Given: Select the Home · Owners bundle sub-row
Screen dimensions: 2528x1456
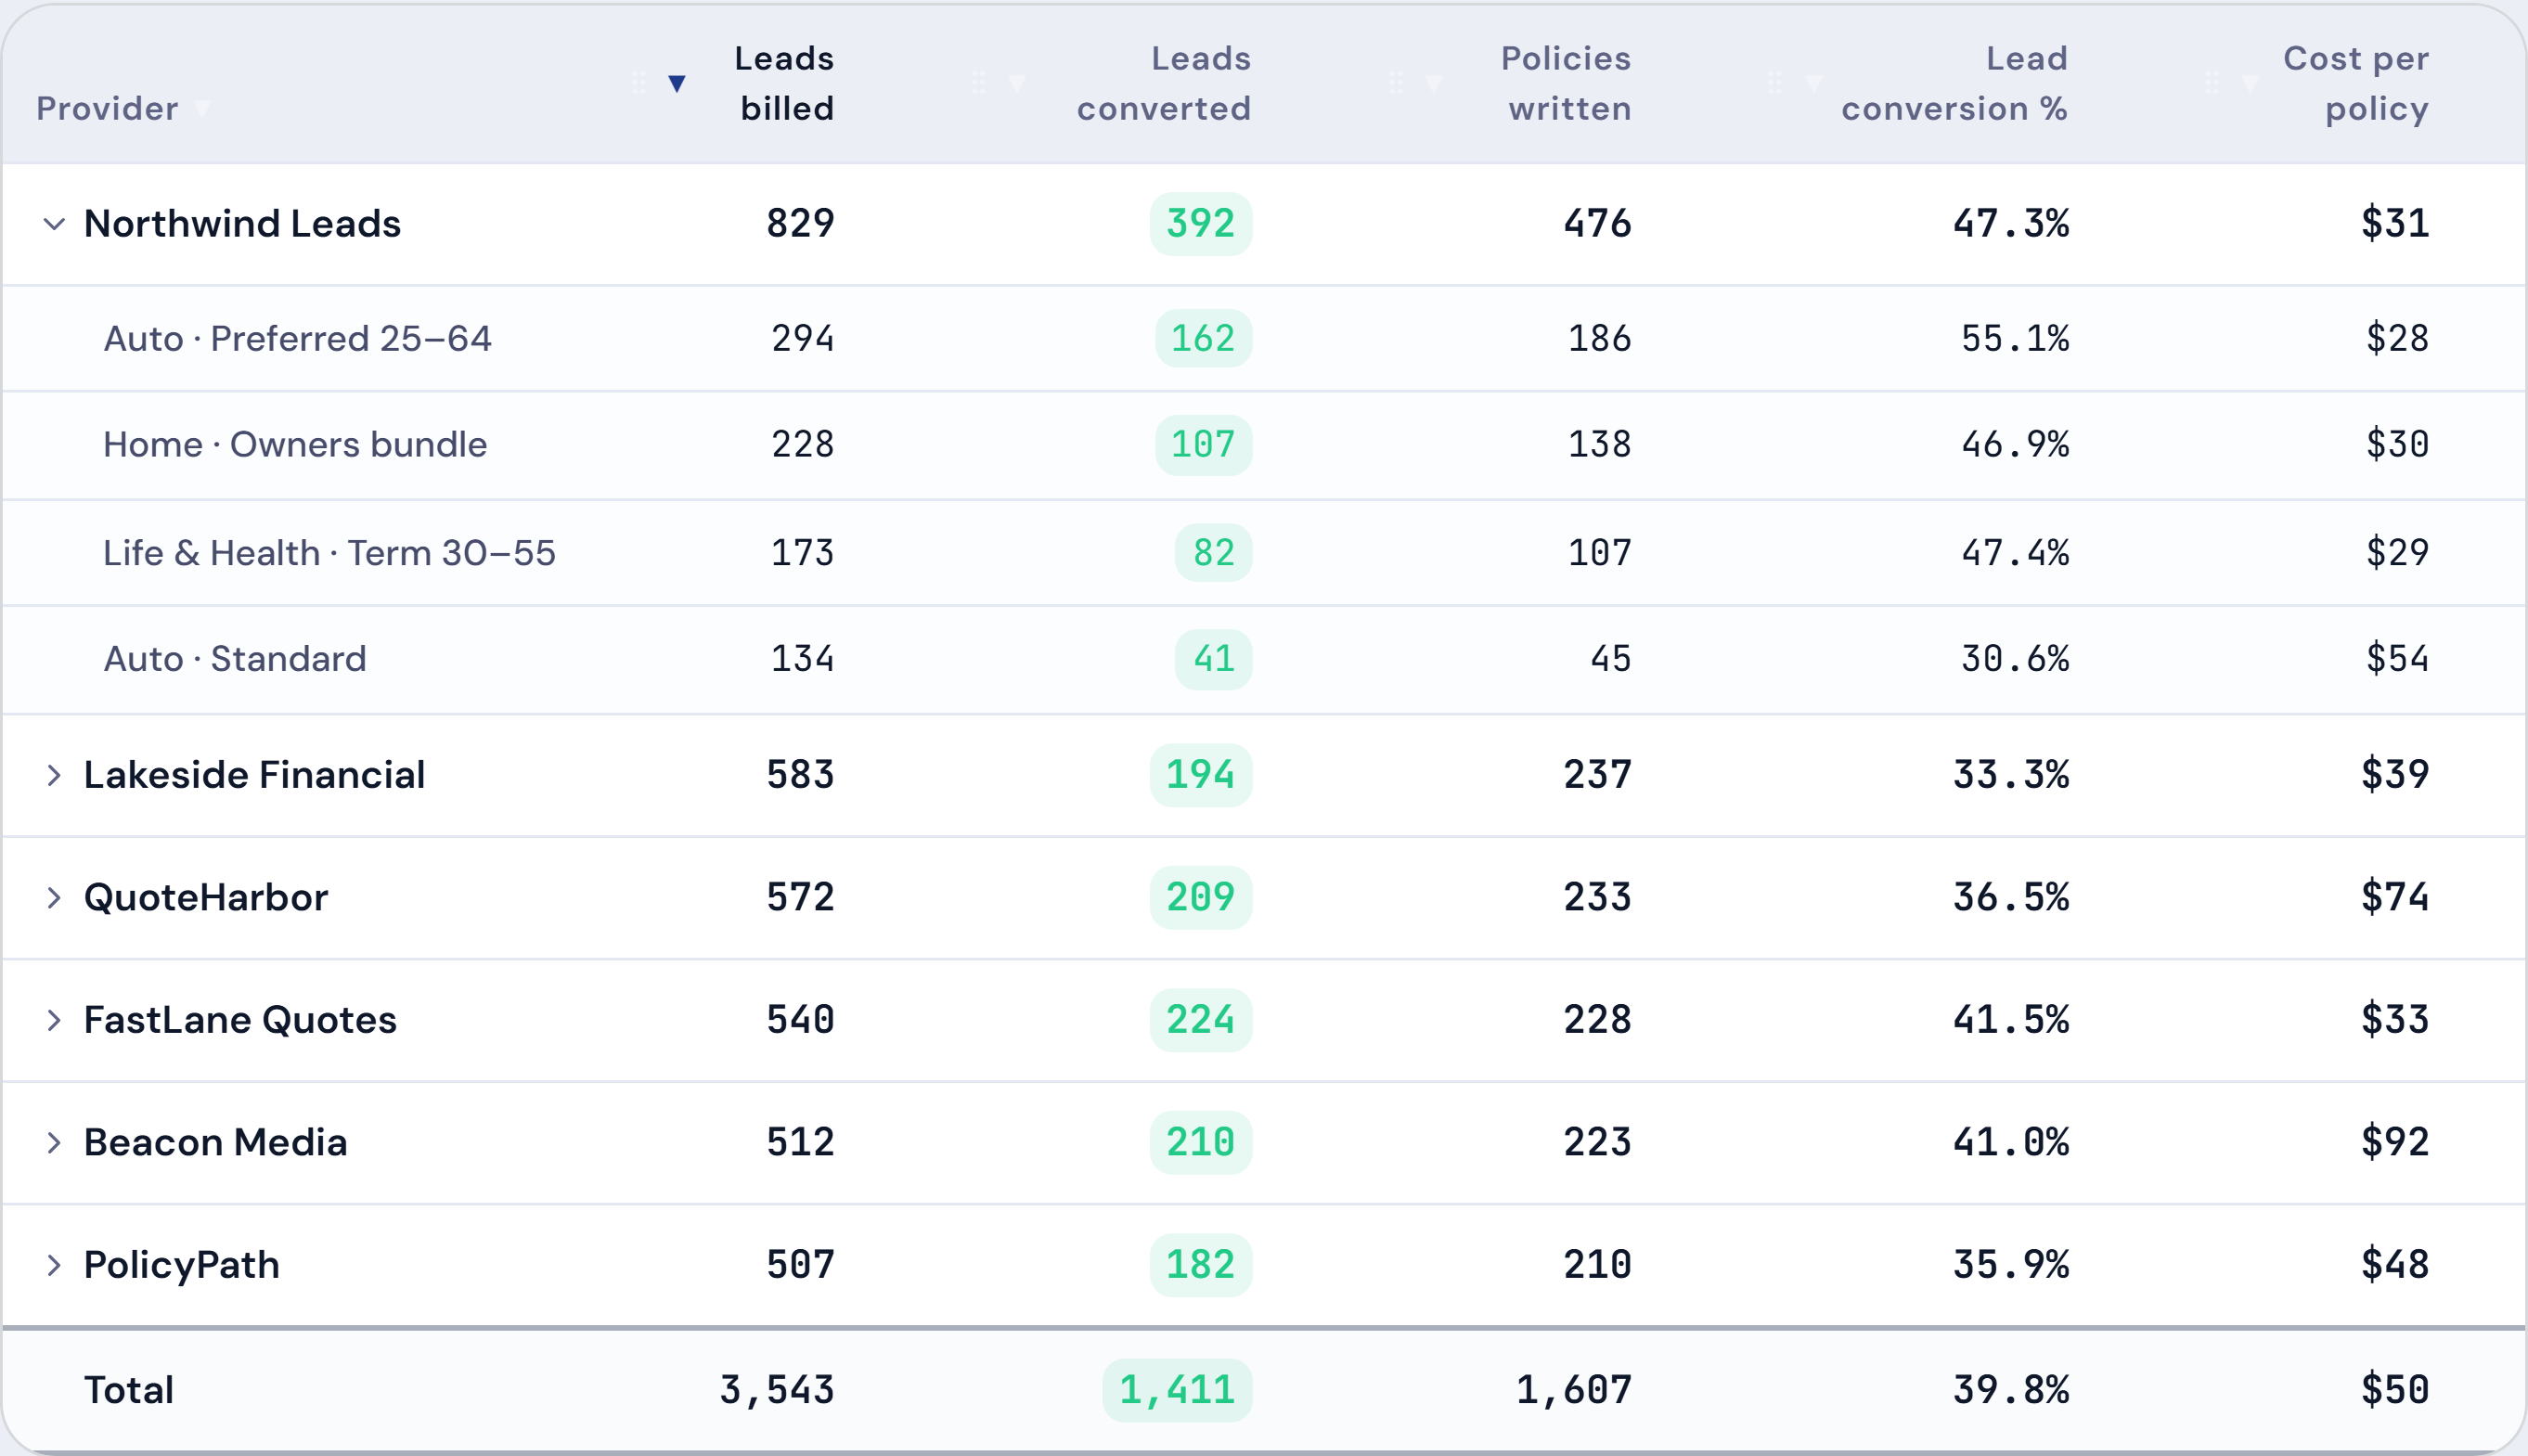Looking at the screenshot, I should (1264, 445).
